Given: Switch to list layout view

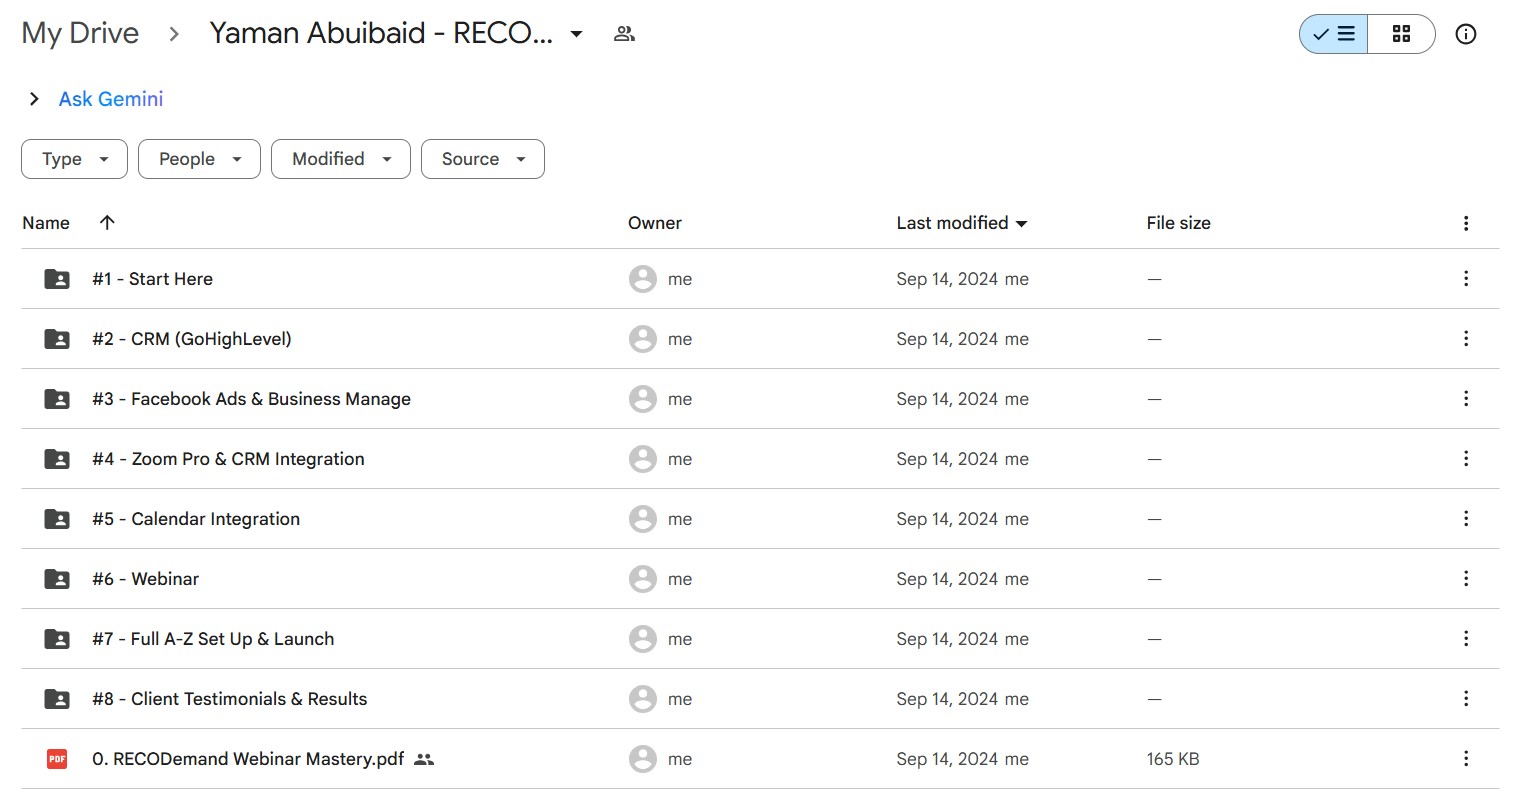Looking at the screenshot, I should pyautogui.click(x=1334, y=34).
